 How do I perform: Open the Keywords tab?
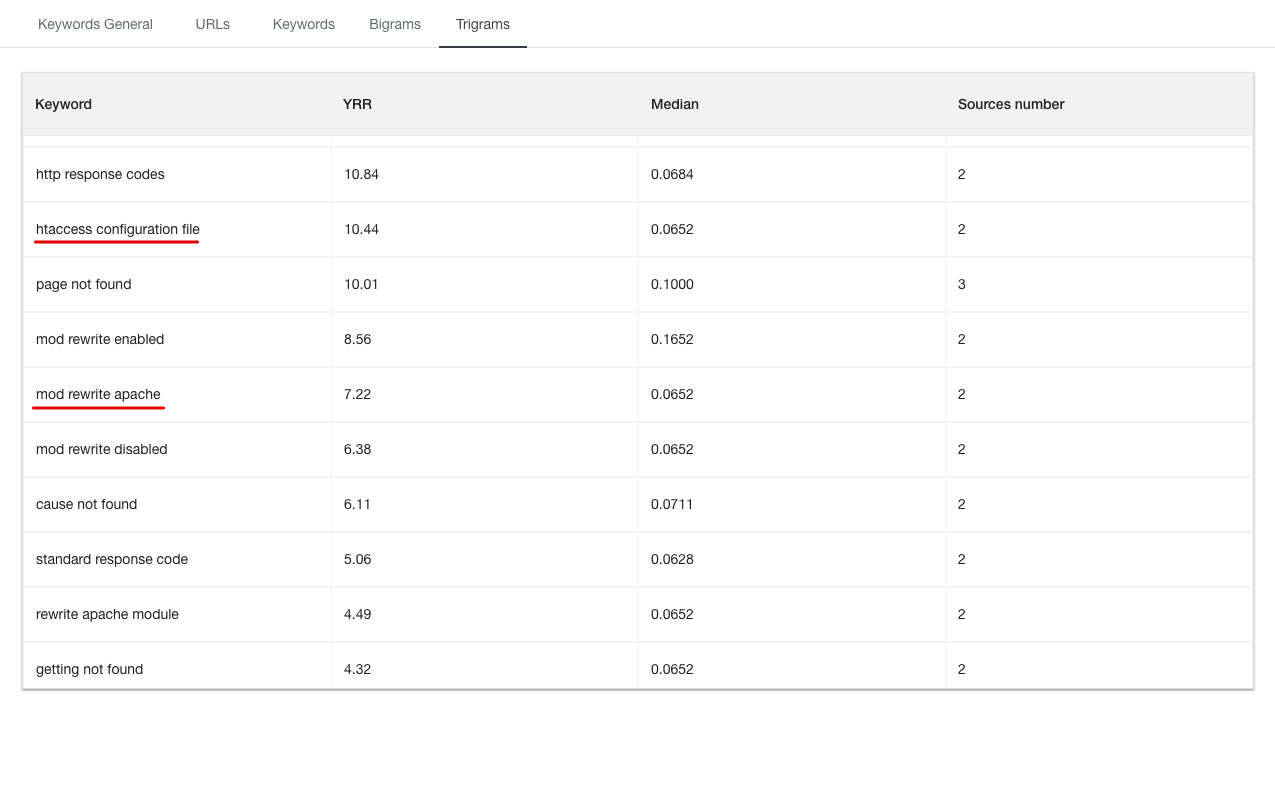(303, 24)
